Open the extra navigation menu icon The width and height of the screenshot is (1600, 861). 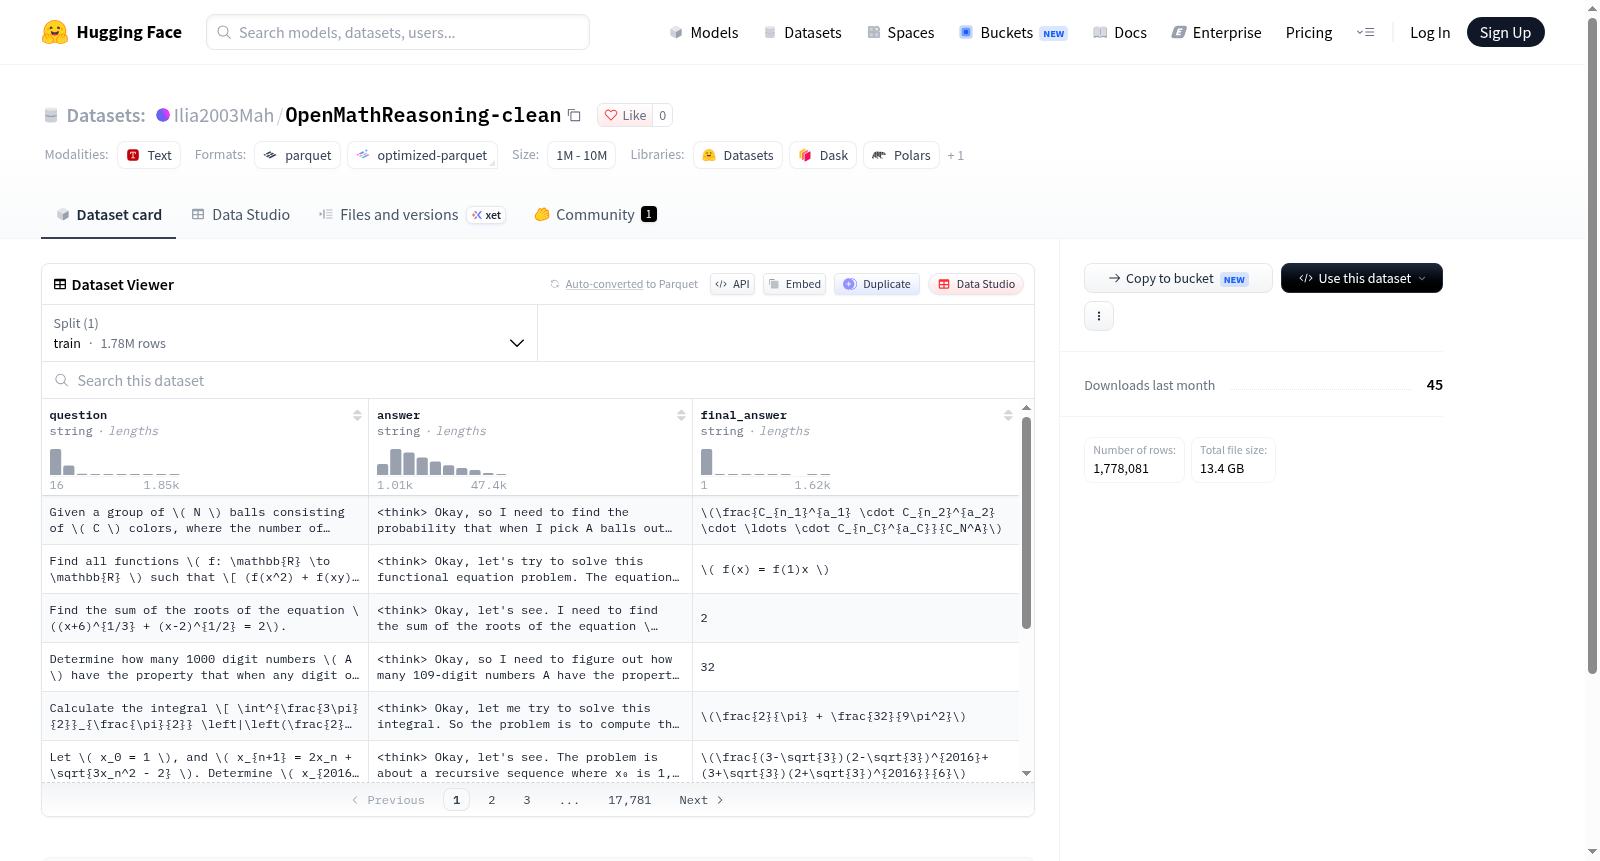1365,32
